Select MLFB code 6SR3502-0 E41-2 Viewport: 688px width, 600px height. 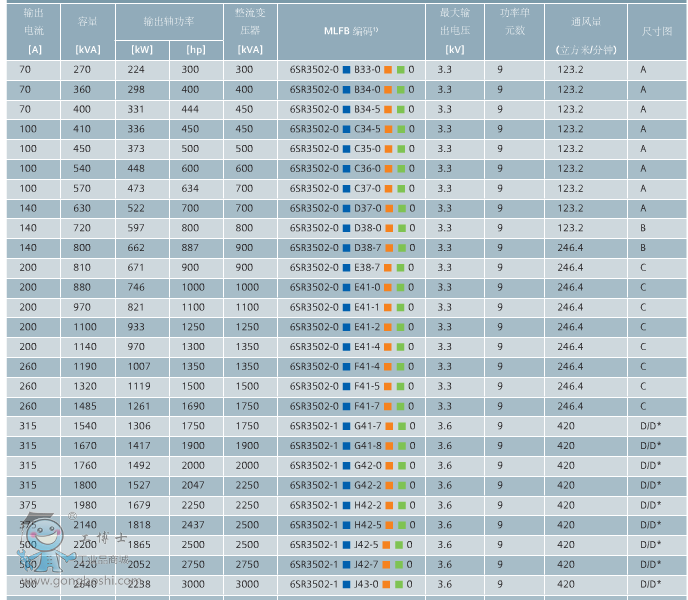pyautogui.click(x=352, y=327)
